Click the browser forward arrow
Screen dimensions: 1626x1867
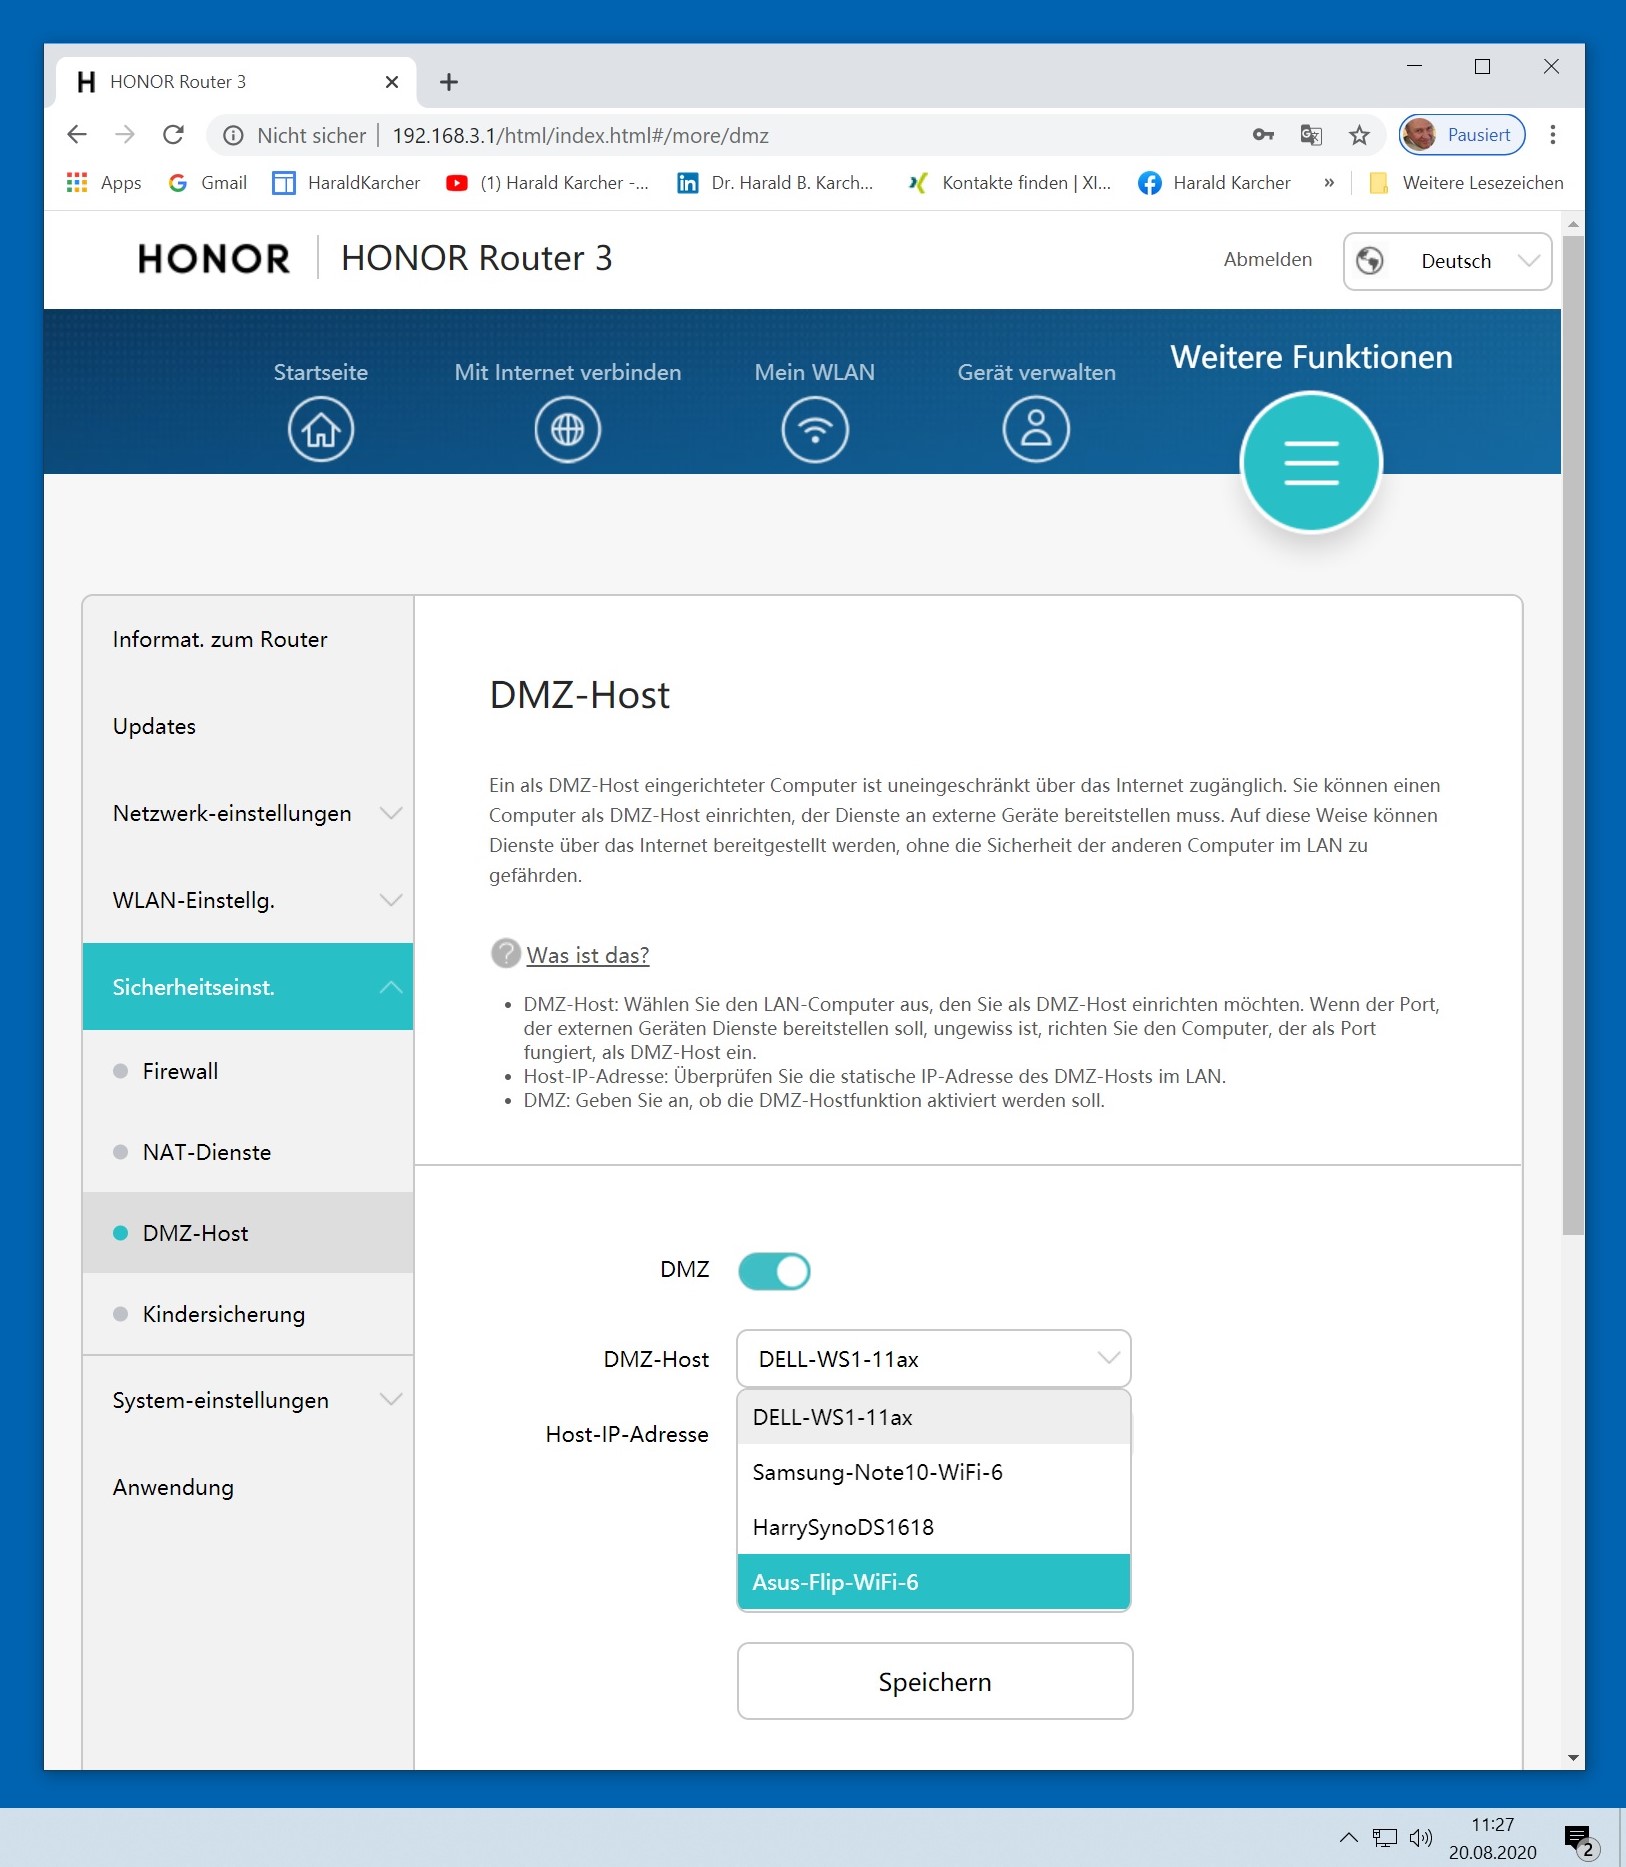pyautogui.click(x=125, y=135)
